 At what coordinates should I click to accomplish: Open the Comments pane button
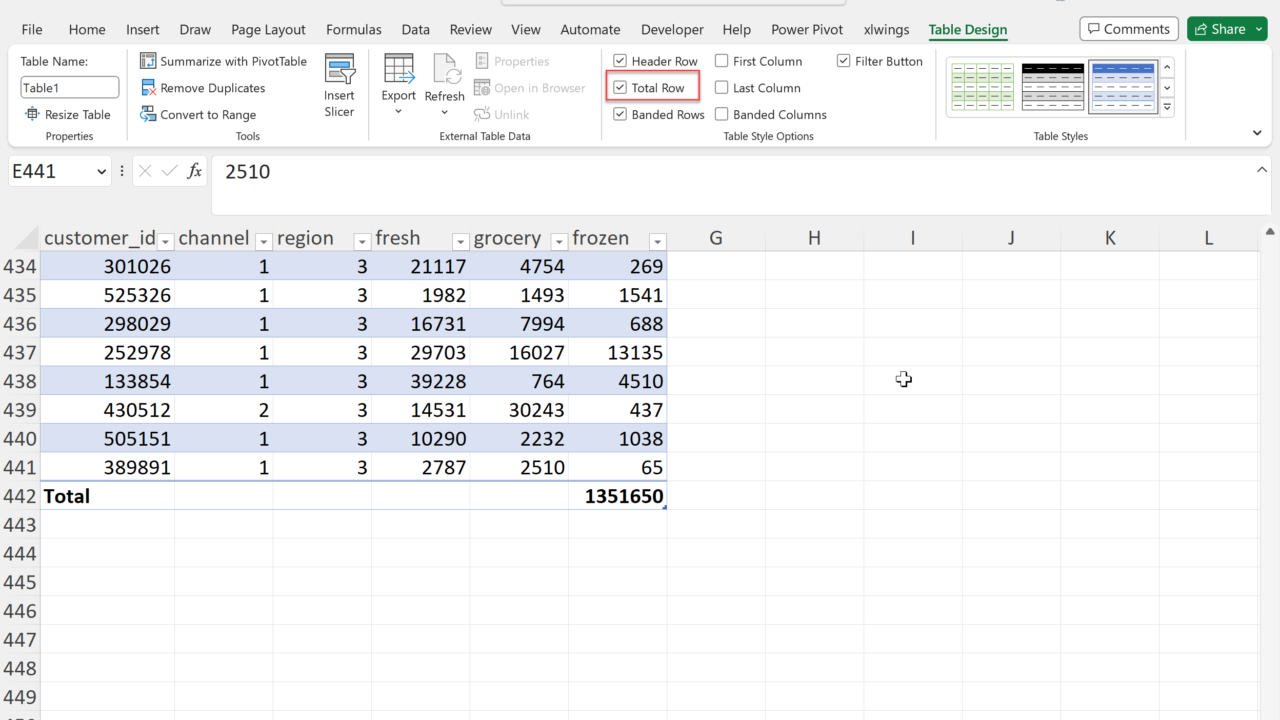pyautogui.click(x=1129, y=29)
